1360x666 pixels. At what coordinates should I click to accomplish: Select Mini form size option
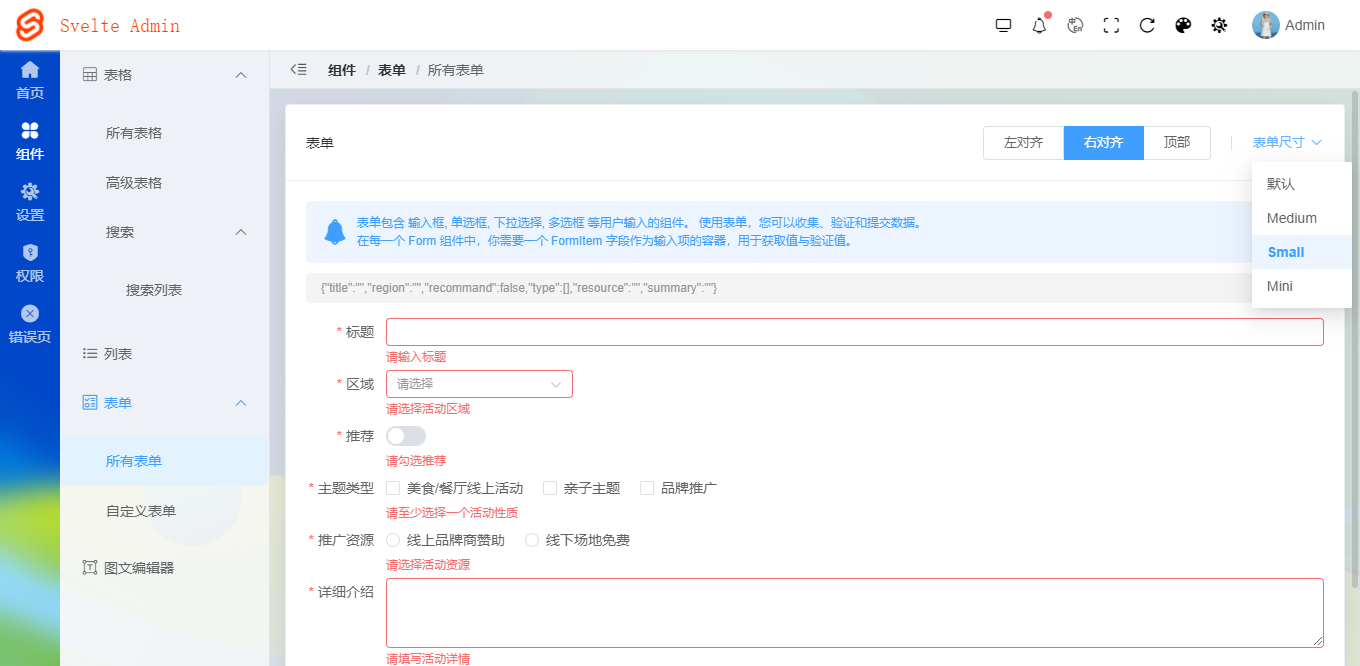tap(1279, 286)
